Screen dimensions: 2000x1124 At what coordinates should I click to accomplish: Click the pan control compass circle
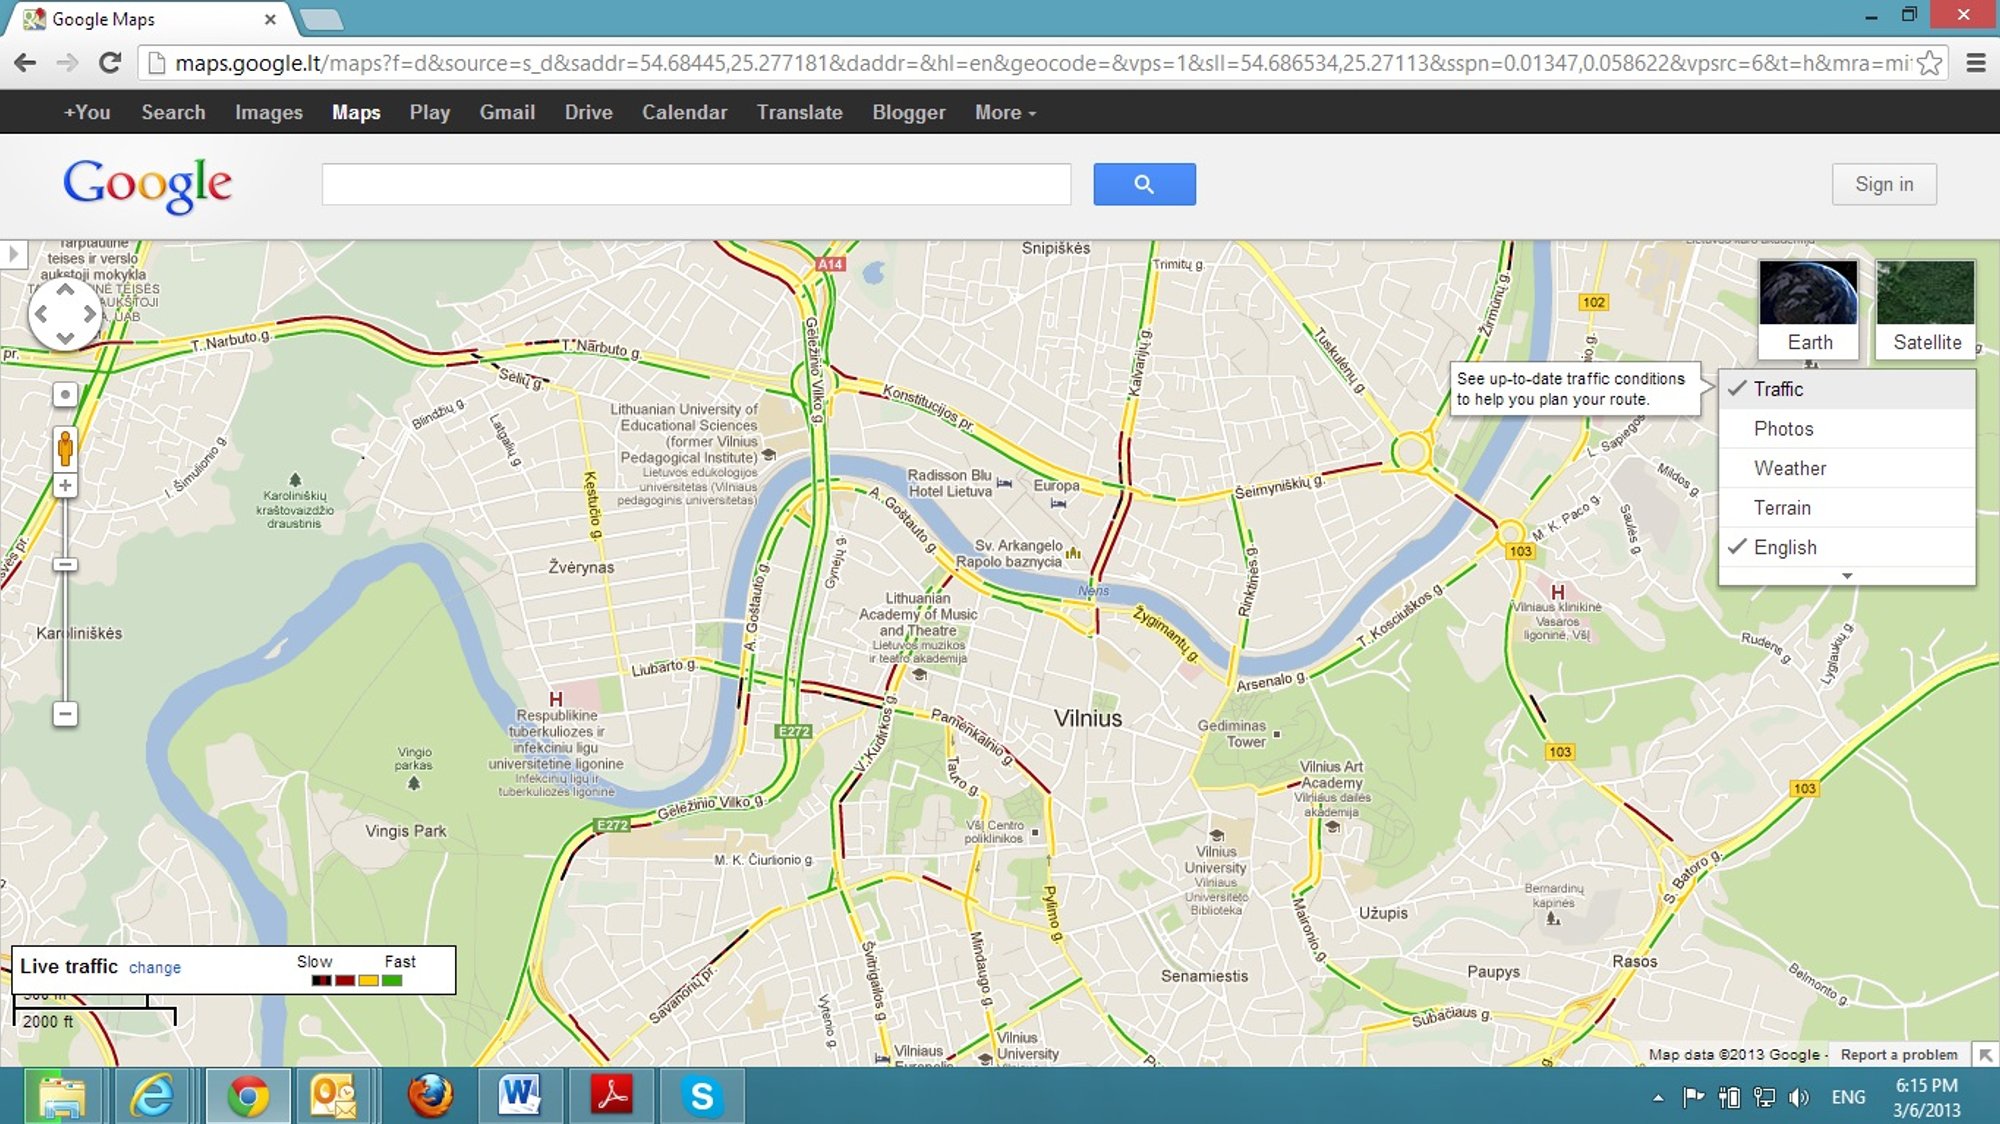pyautogui.click(x=65, y=314)
